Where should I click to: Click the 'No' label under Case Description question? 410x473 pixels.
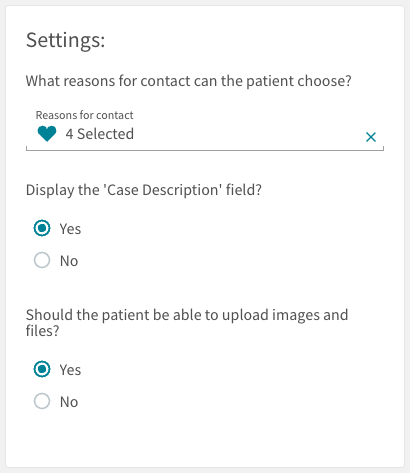(69, 261)
